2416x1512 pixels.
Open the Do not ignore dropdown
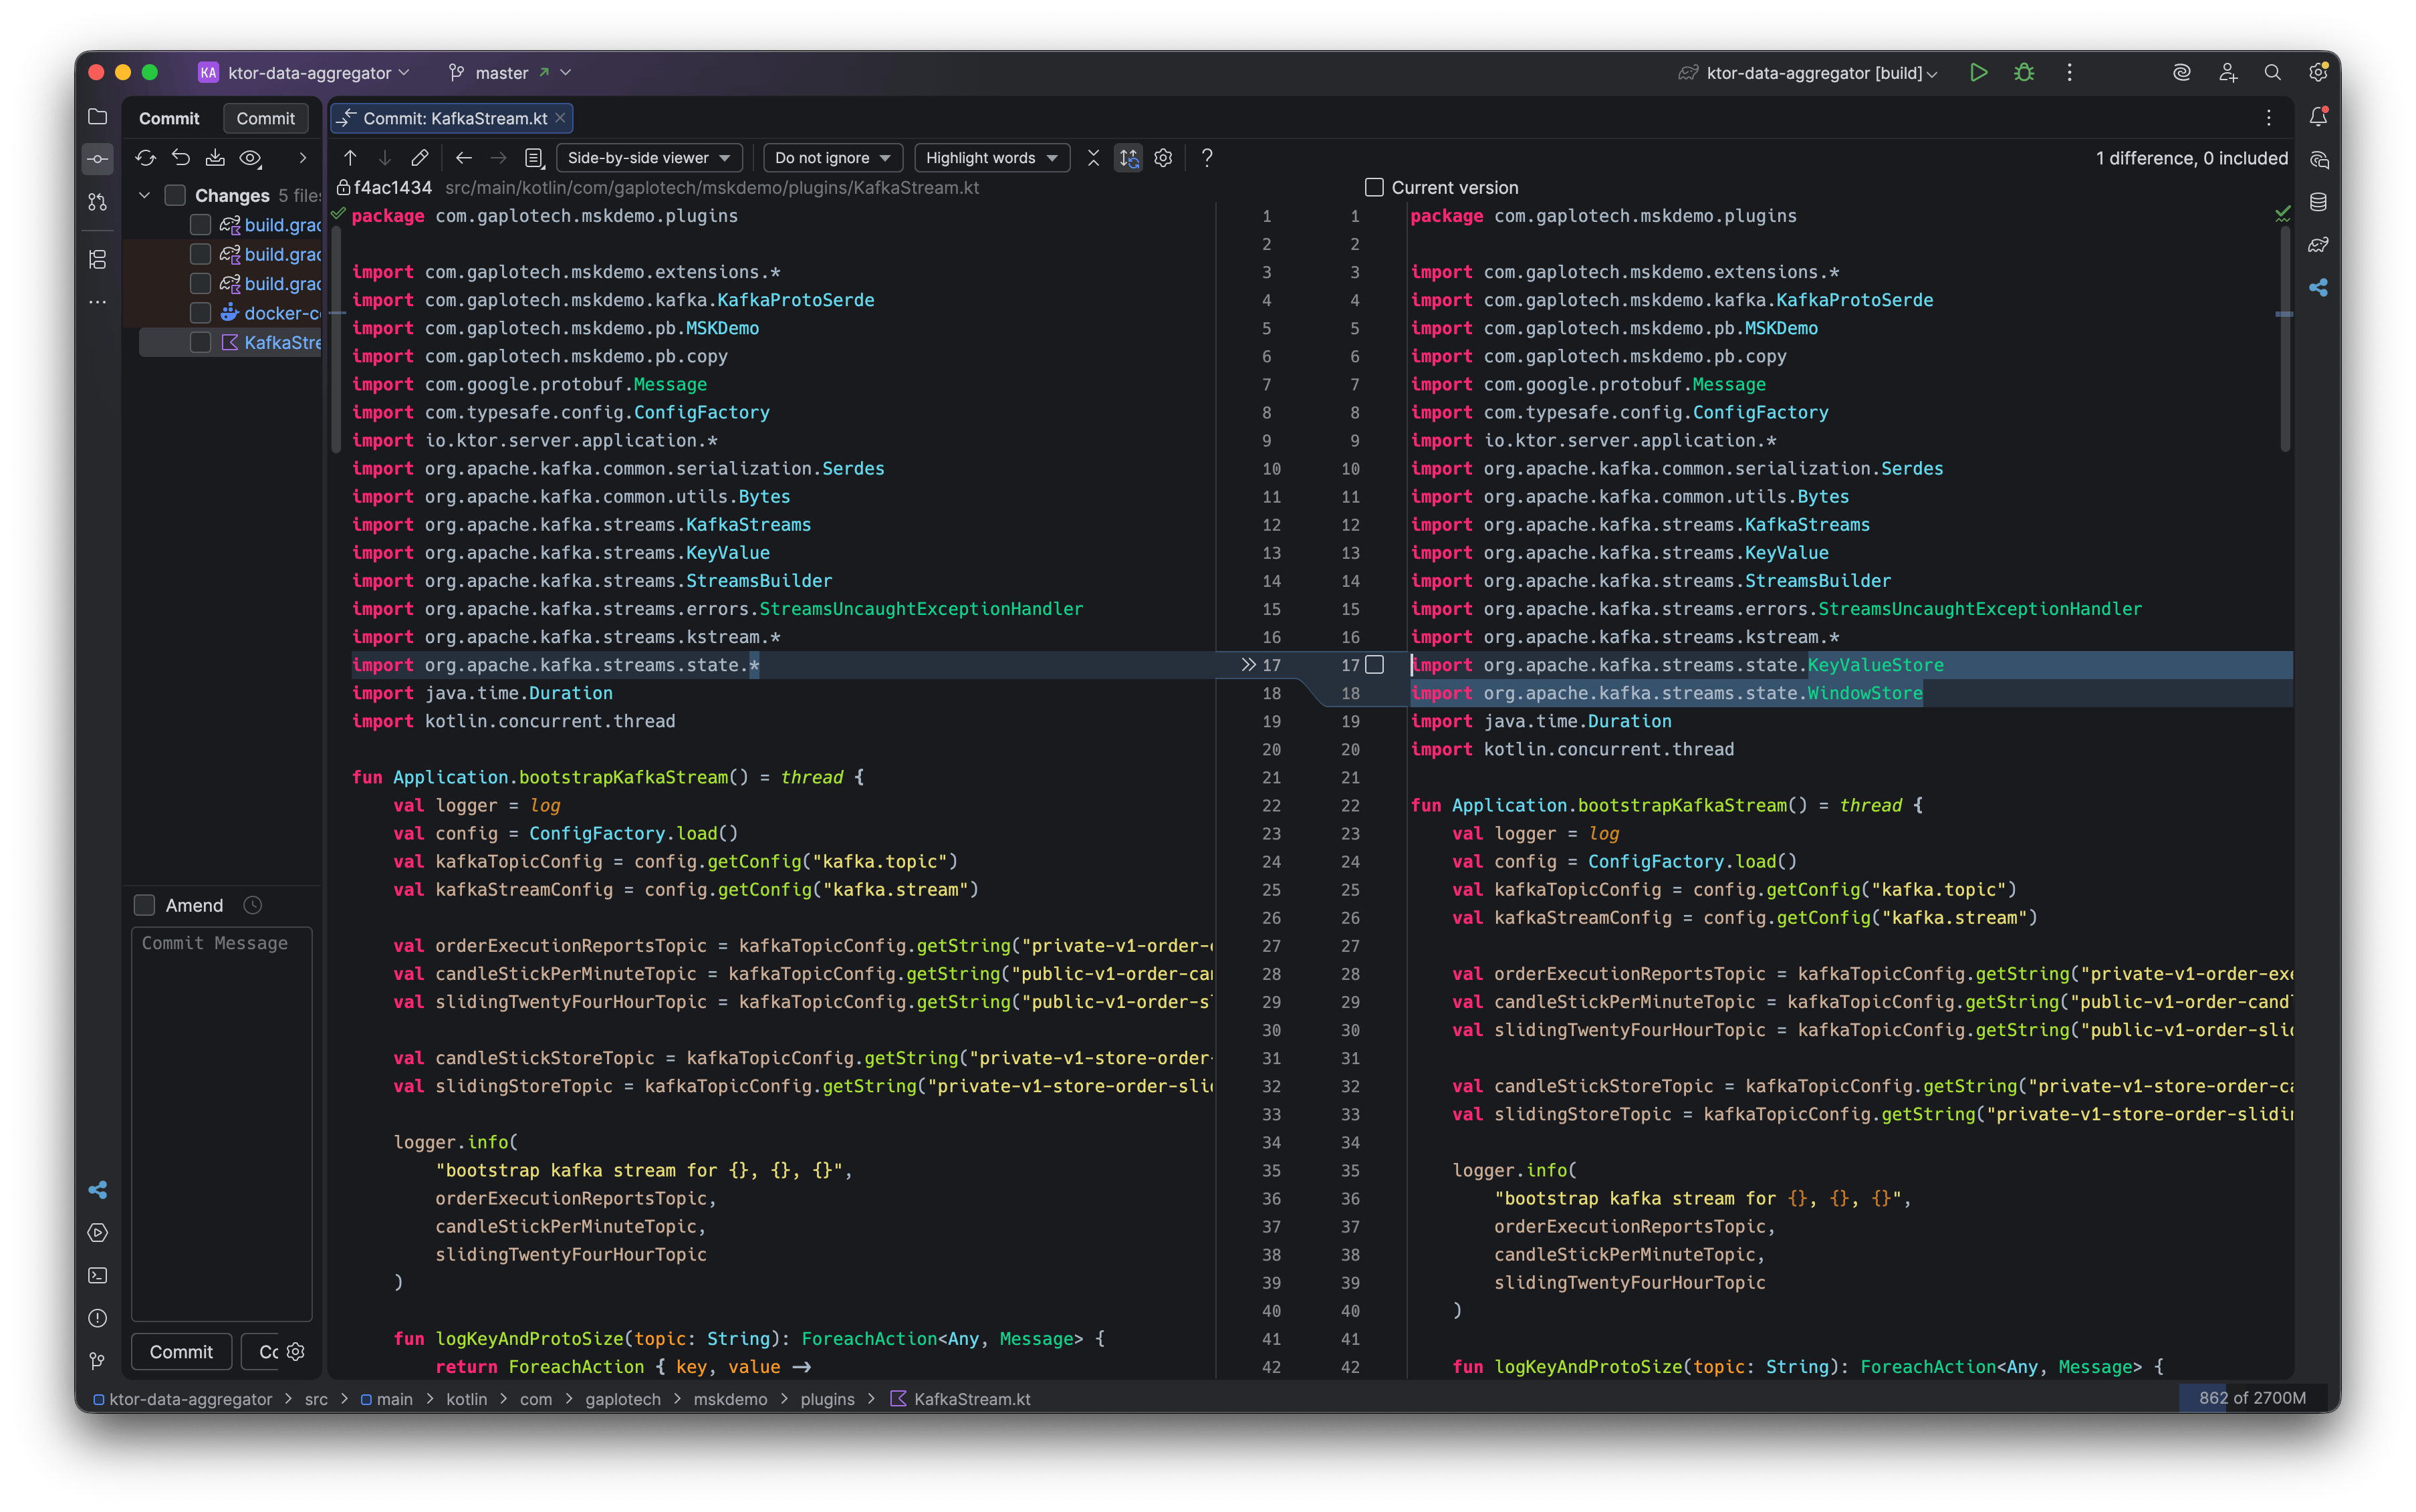(833, 158)
